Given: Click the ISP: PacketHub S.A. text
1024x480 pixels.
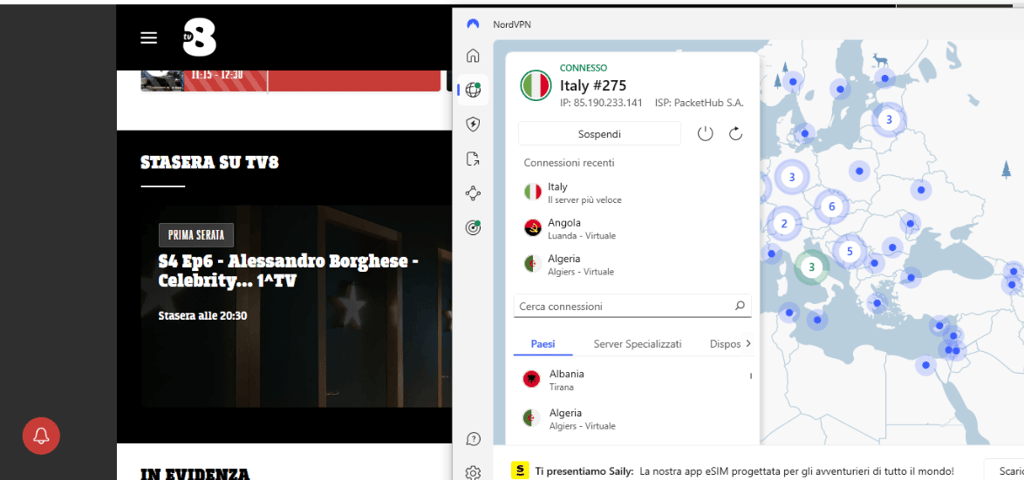Looking at the screenshot, I should (x=699, y=103).
